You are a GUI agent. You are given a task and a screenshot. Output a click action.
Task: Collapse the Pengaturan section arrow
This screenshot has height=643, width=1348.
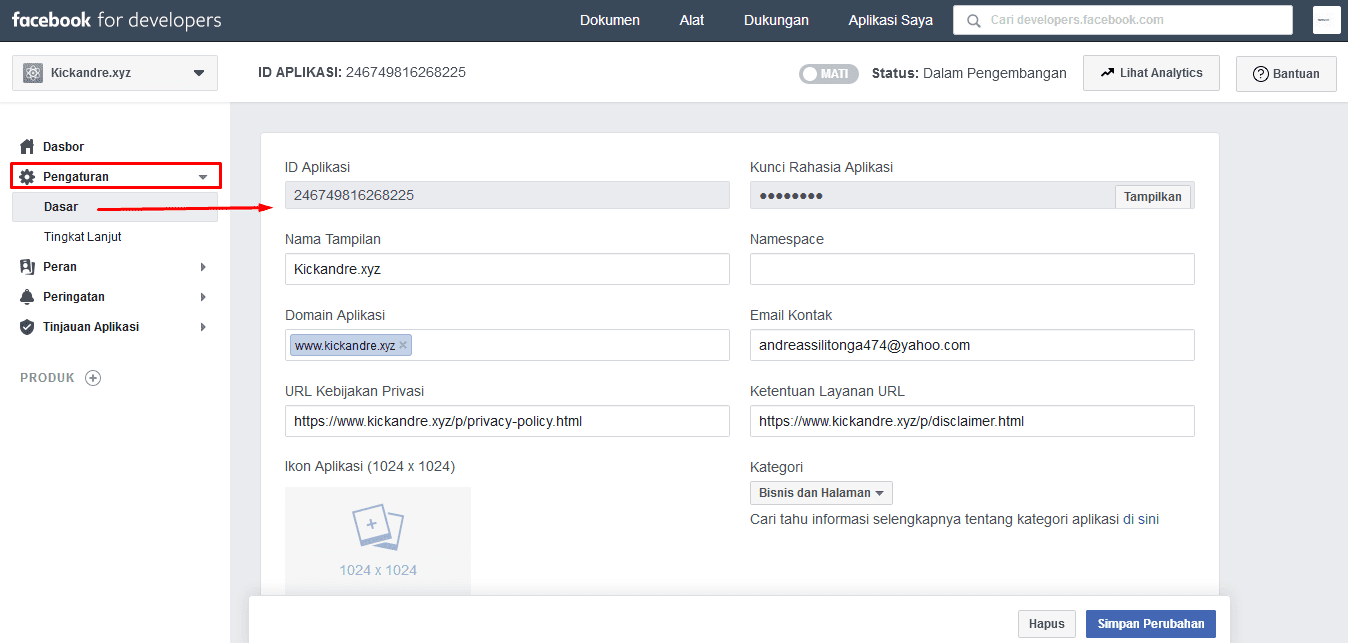click(203, 177)
